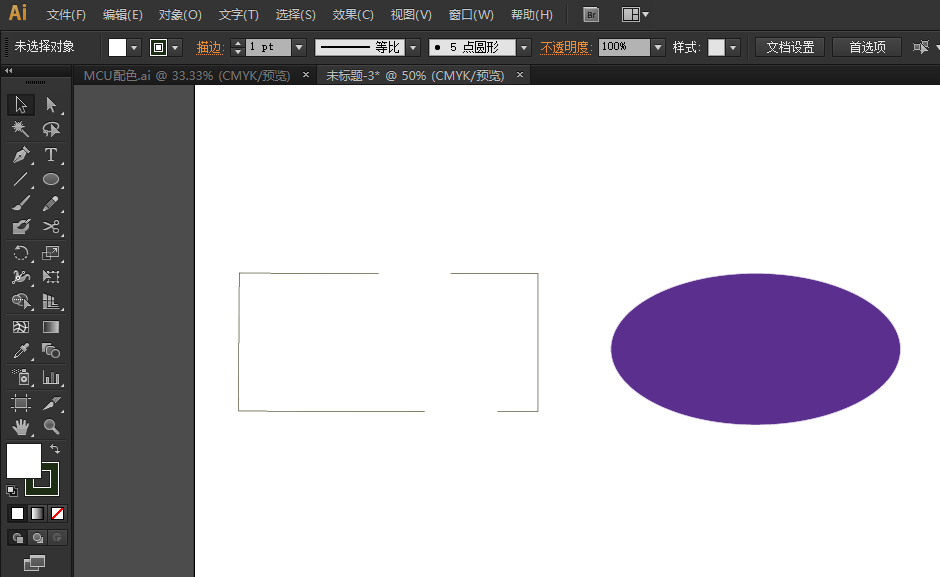The image size is (940, 577).
Task: Open Adobe Bridge via Br icon
Action: point(591,15)
